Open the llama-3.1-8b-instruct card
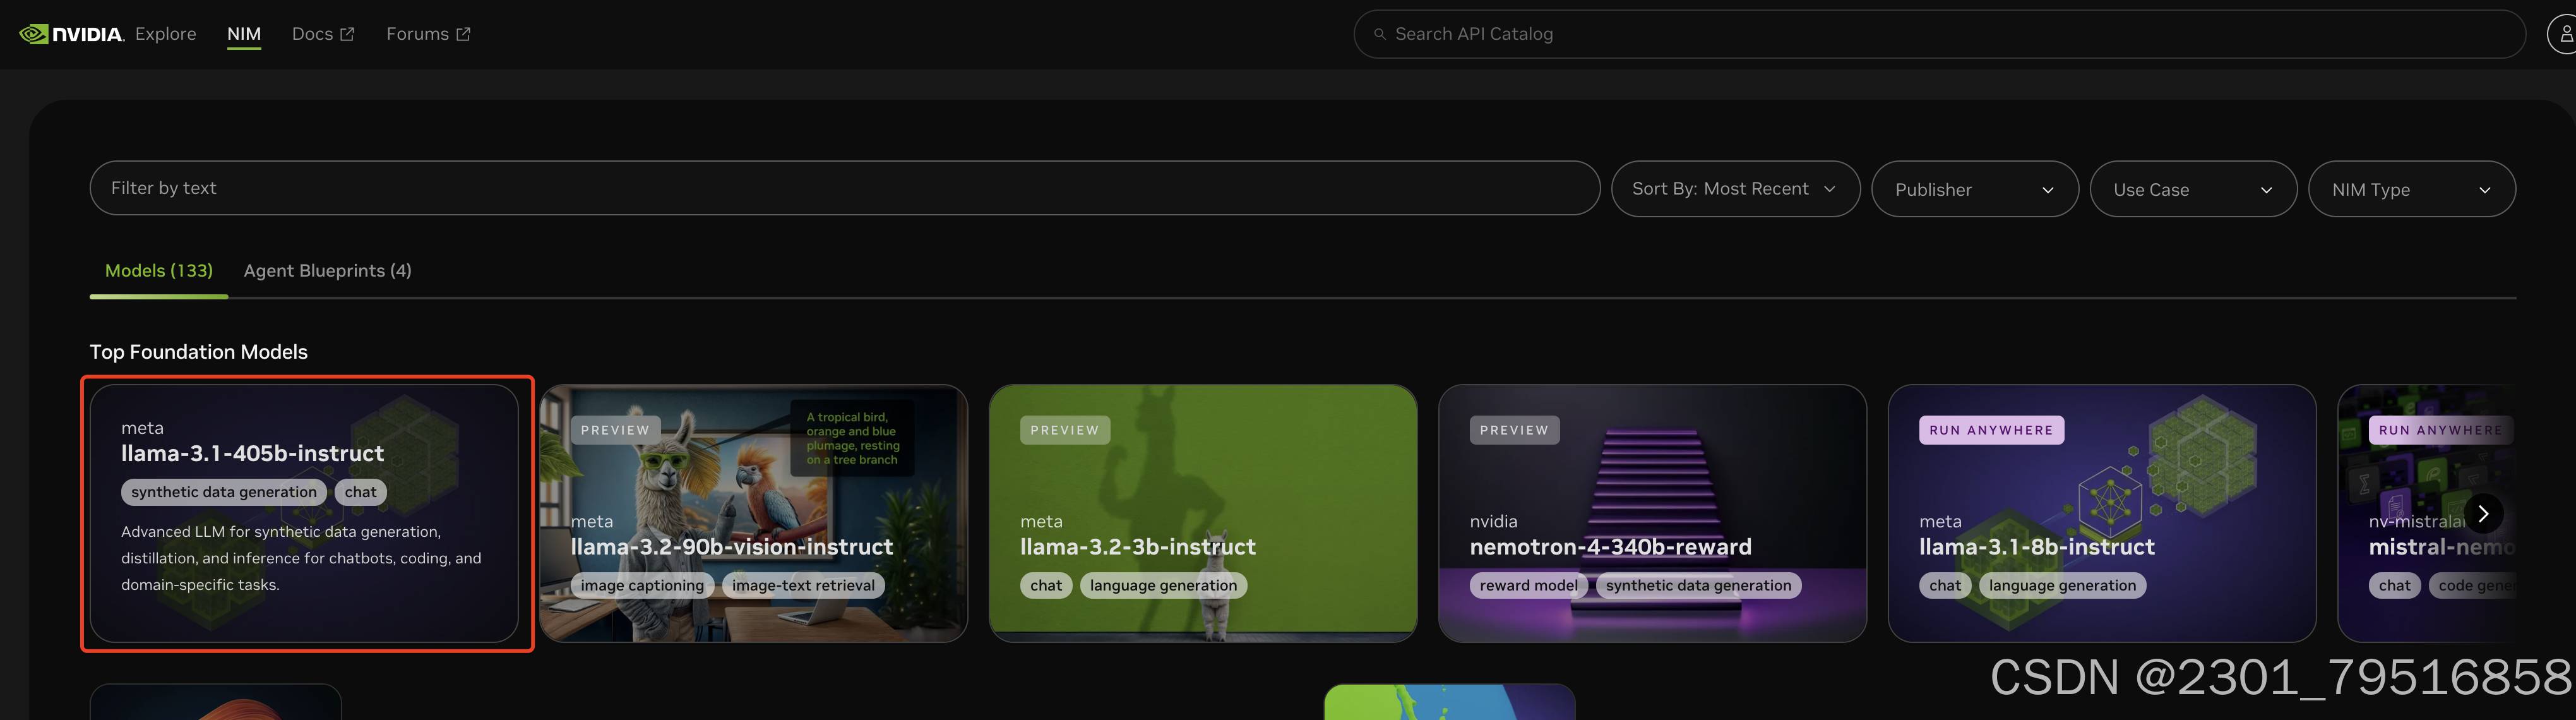The image size is (2576, 720). pos(2102,513)
